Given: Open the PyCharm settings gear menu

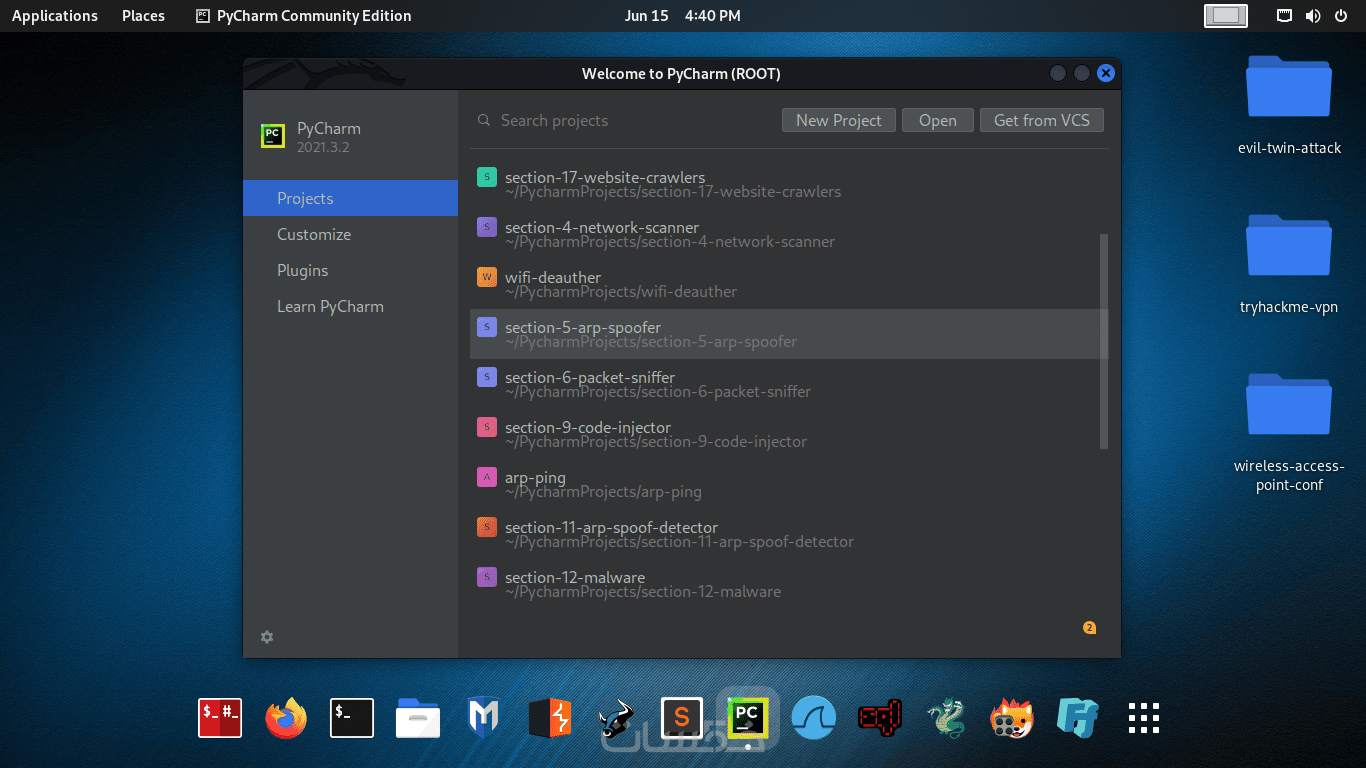Looking at the screenshot, I should (267, 637).
